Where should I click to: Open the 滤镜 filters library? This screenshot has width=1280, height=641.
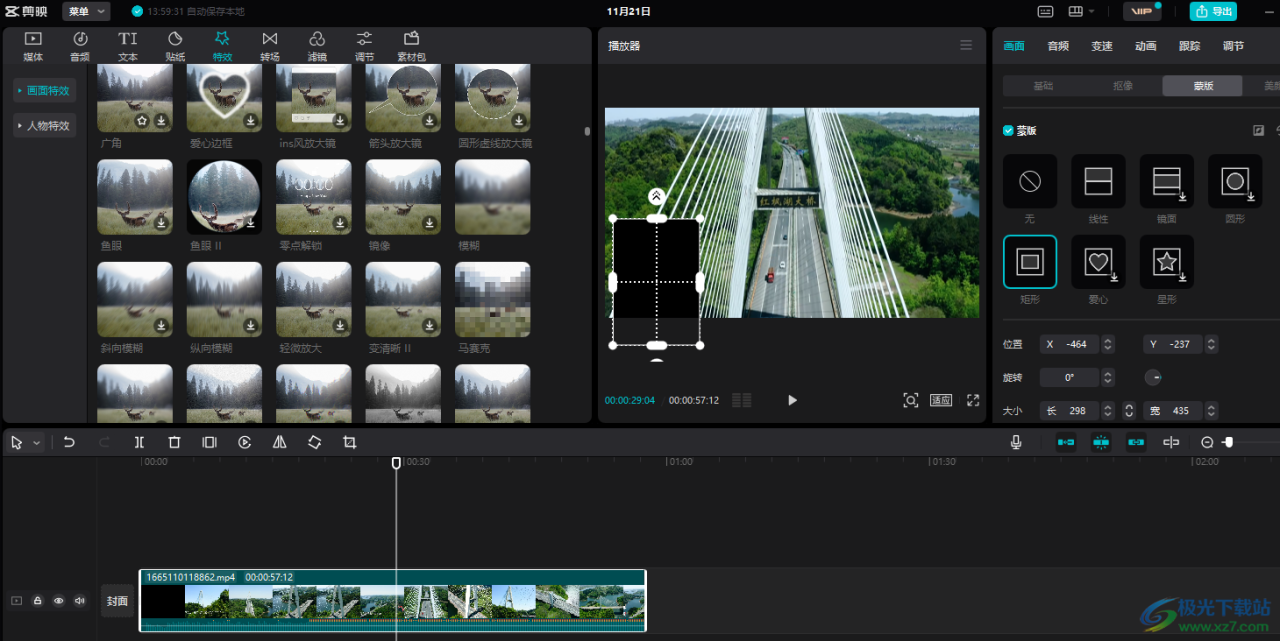(317, 46)
